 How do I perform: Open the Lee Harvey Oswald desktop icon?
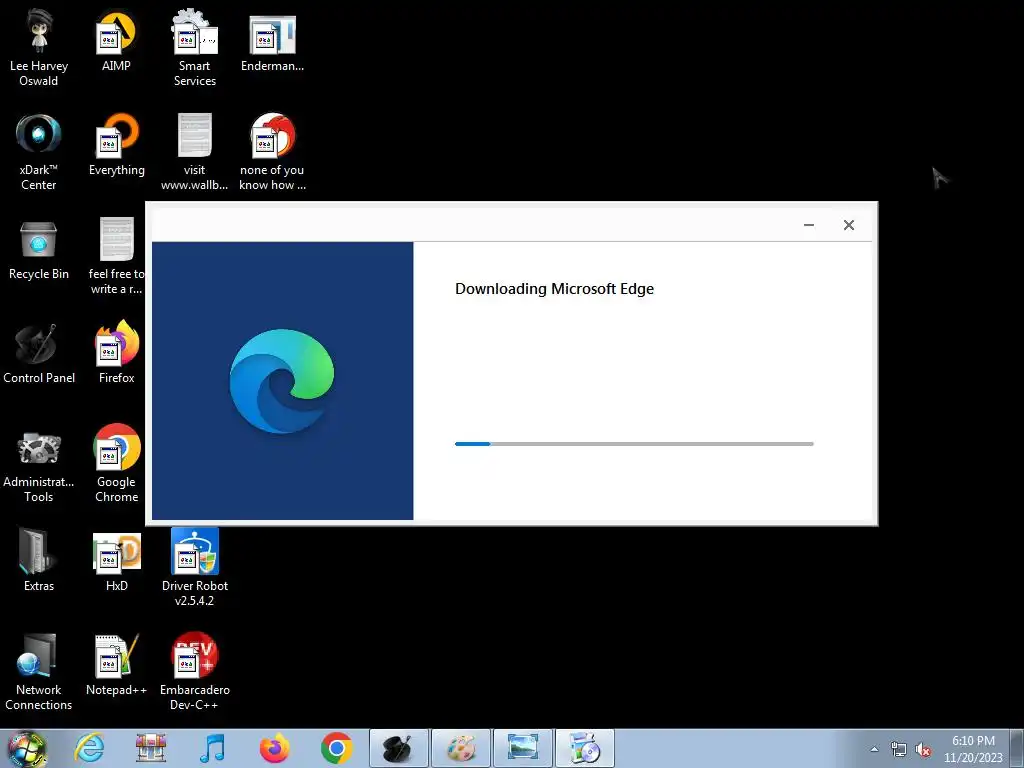[x=39, y=48]
